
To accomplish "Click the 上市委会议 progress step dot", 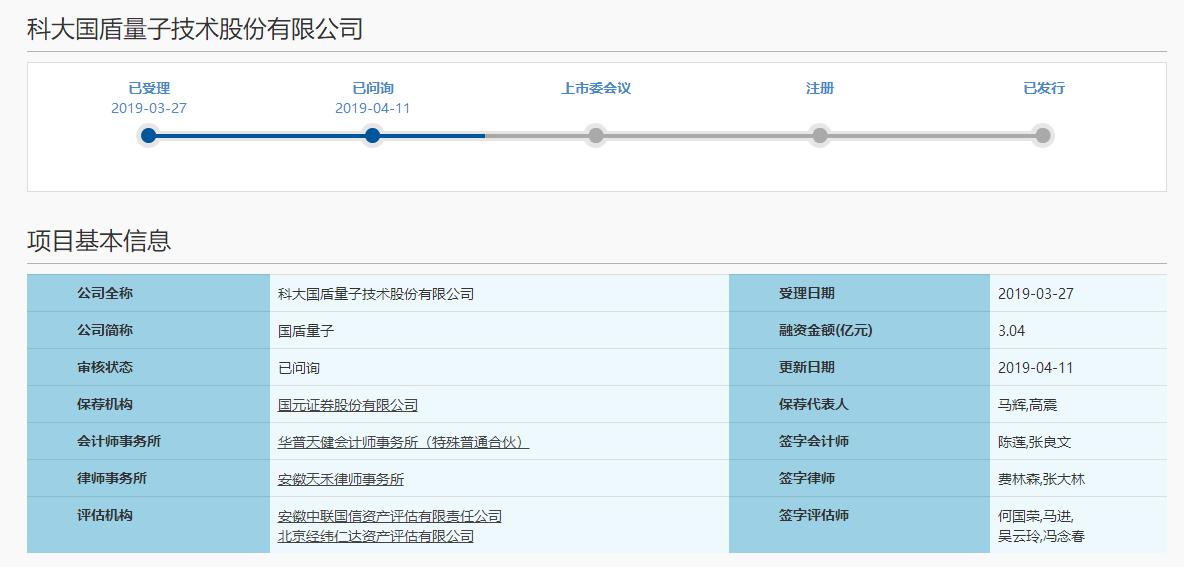I will [x=596, y=136].
